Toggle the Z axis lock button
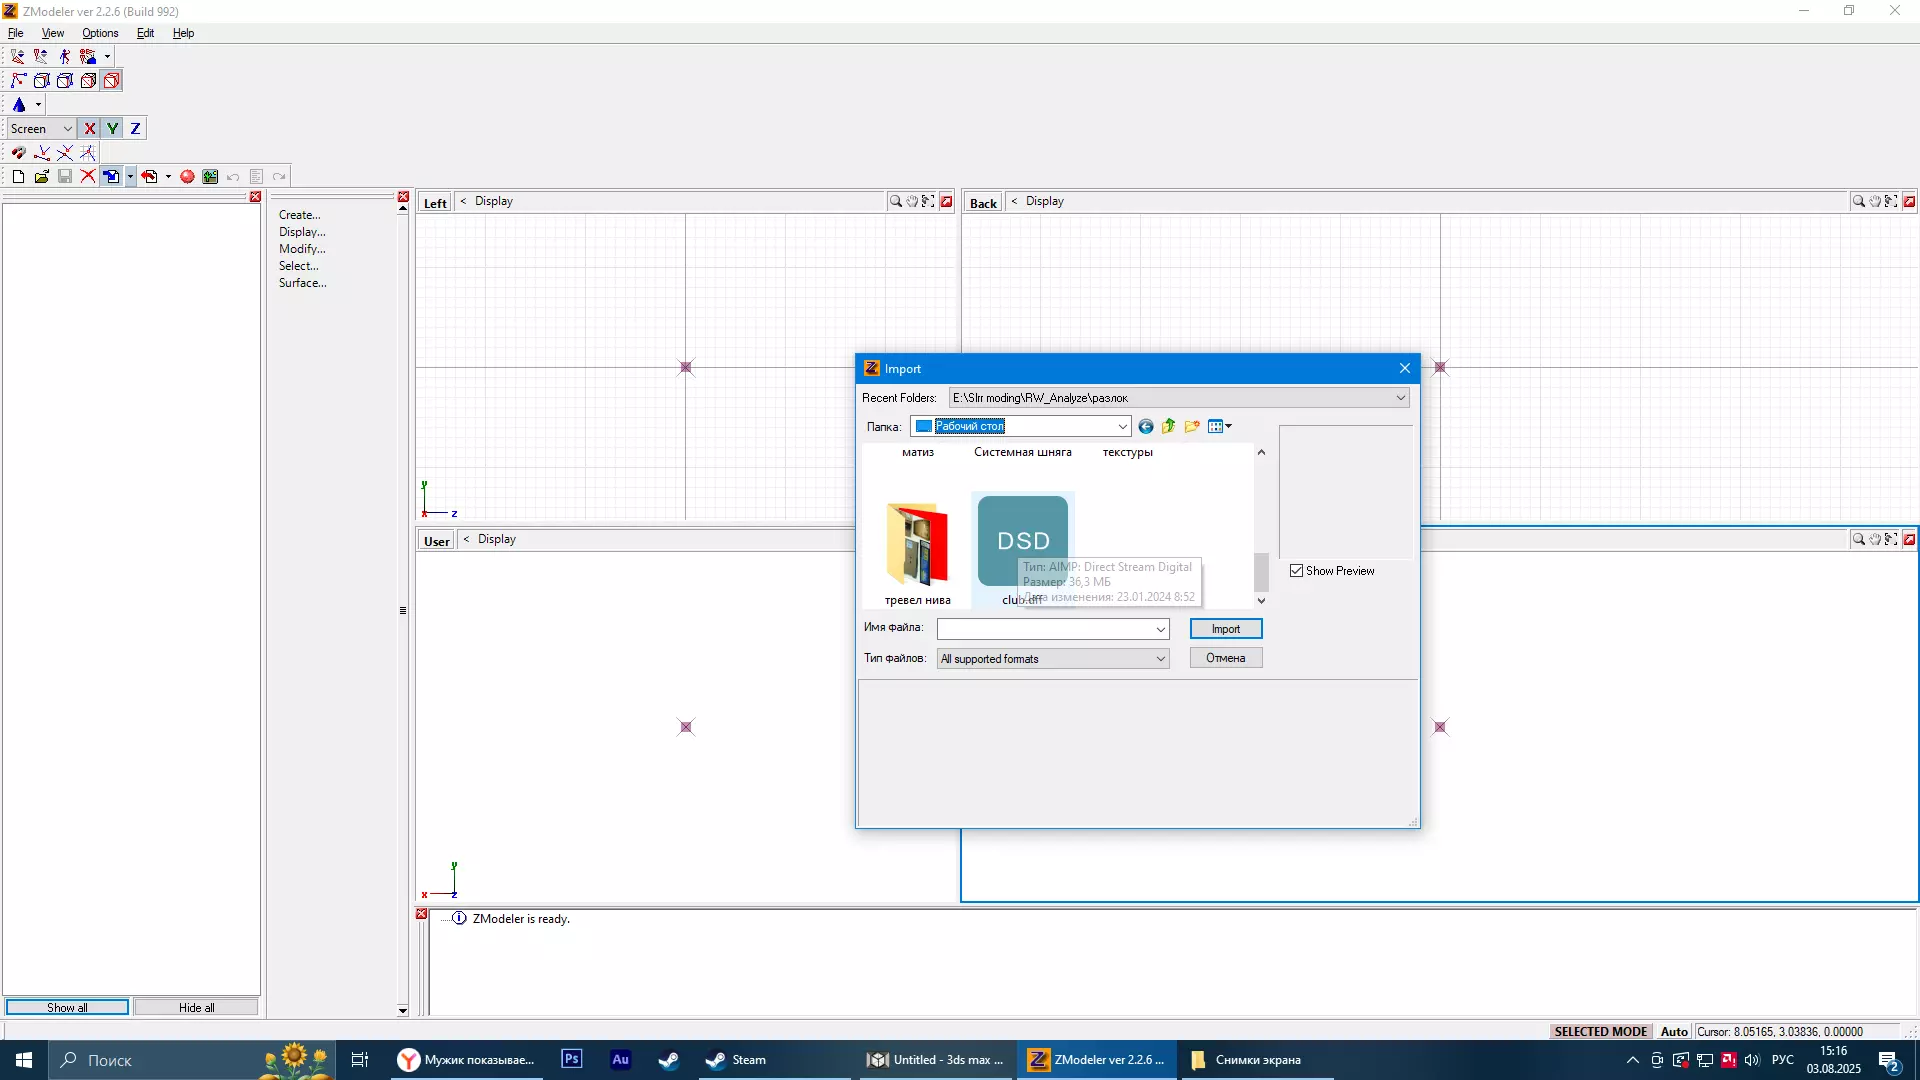 135,129
